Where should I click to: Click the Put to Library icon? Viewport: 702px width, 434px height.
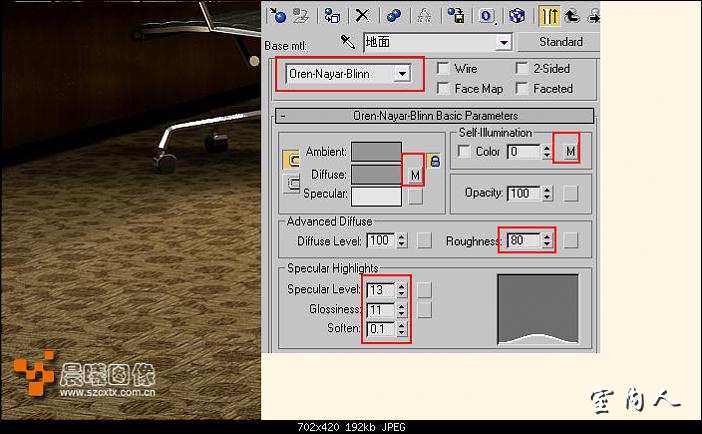455,16
